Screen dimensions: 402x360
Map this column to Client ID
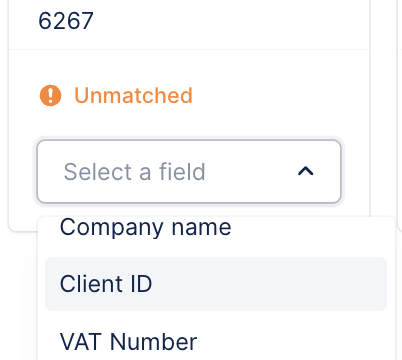coord(216,284)
